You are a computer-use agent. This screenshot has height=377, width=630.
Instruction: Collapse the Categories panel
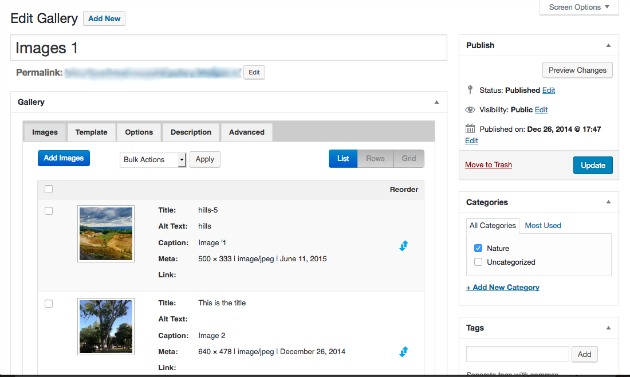[608, 202]
